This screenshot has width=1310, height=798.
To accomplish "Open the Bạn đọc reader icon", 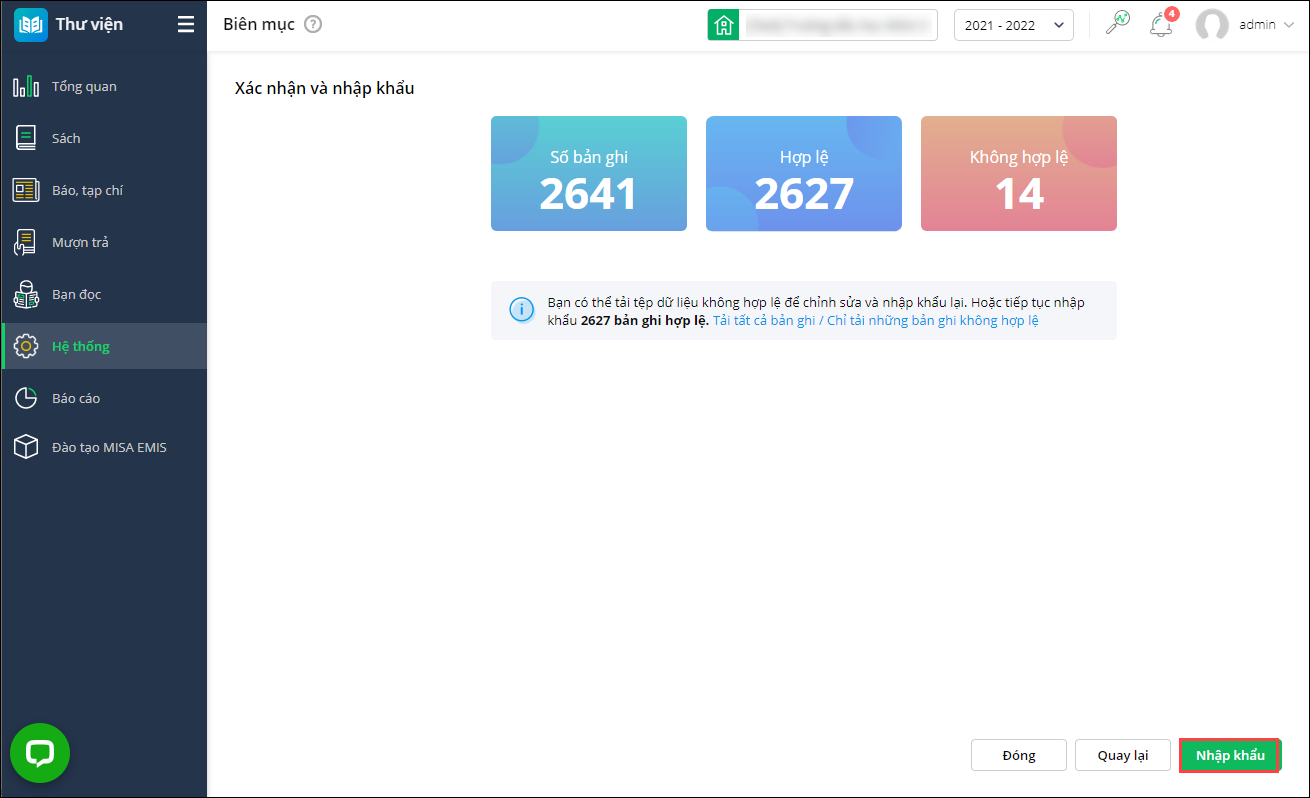I will (26, 295).
